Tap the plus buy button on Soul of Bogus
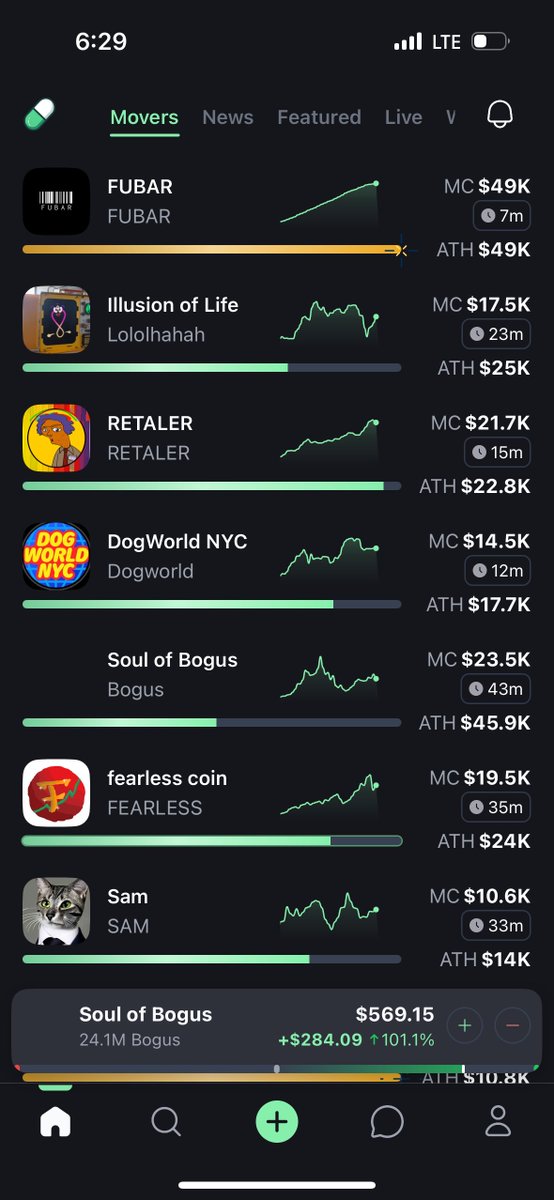The height and width of the screenshot is (1200, 554). tap(464, 1025)
